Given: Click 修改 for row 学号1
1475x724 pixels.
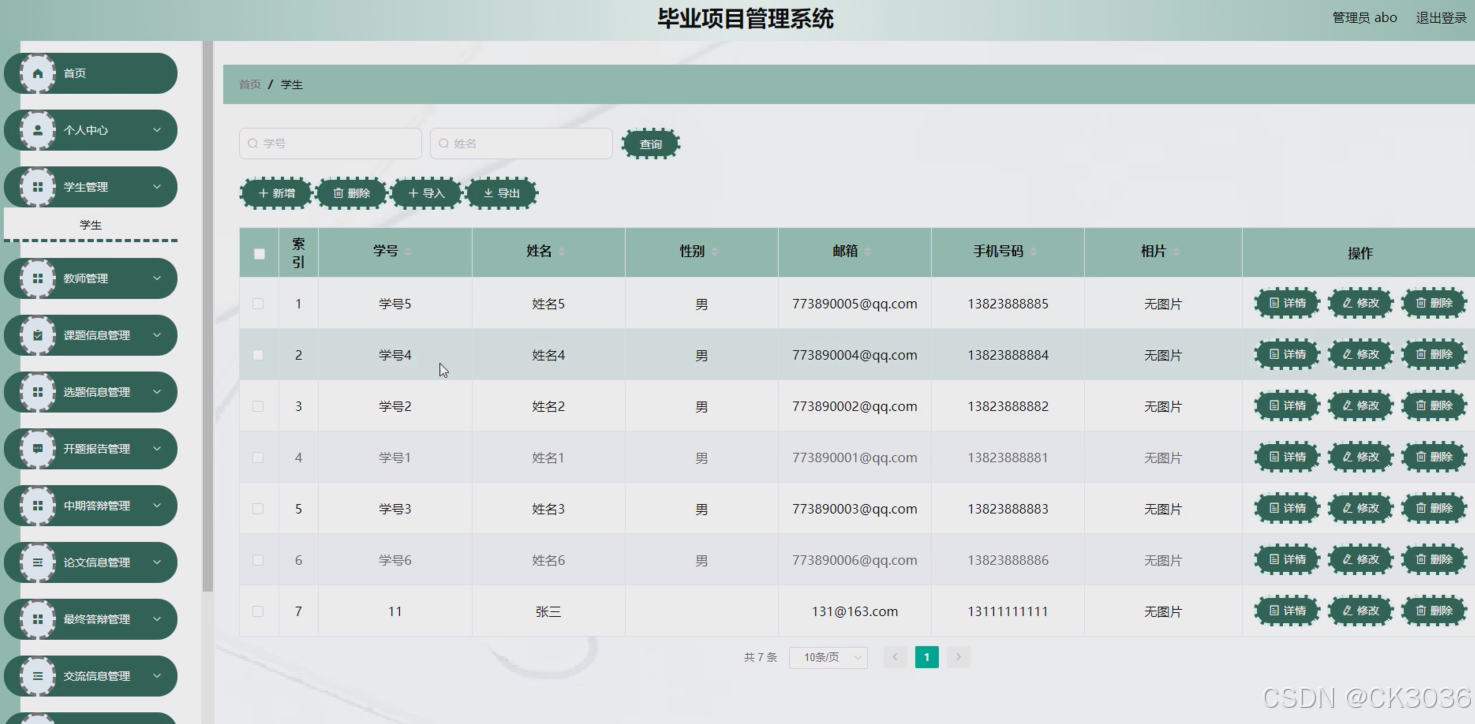Looking at the screenshot, I should click(1360, 457).
